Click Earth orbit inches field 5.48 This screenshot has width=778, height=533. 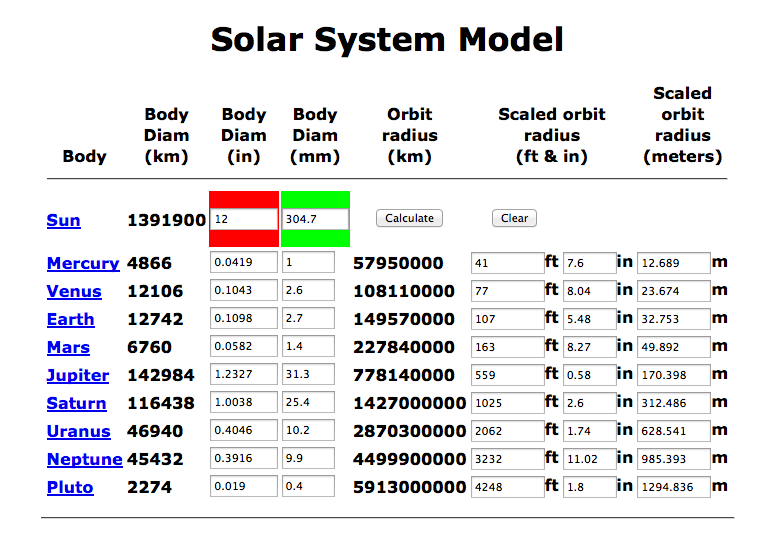click(x=590, y=319)
